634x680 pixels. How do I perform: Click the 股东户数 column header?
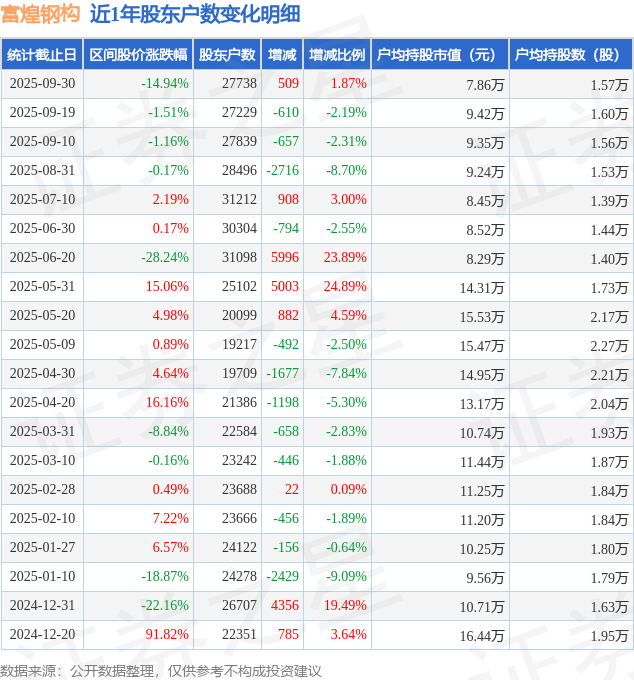[228, 55]
